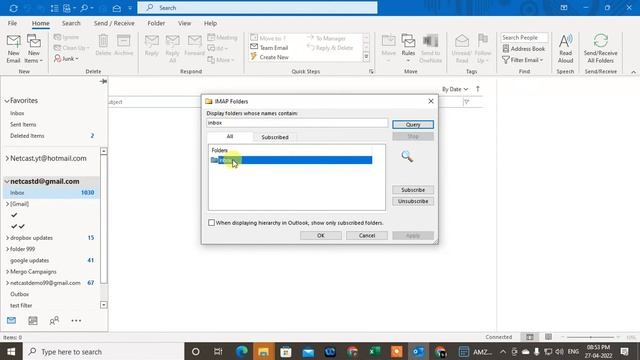This screenshot has height=360, width=640.
Task: Open the Folder ribbon tab
Action: [x=156, y=23]
